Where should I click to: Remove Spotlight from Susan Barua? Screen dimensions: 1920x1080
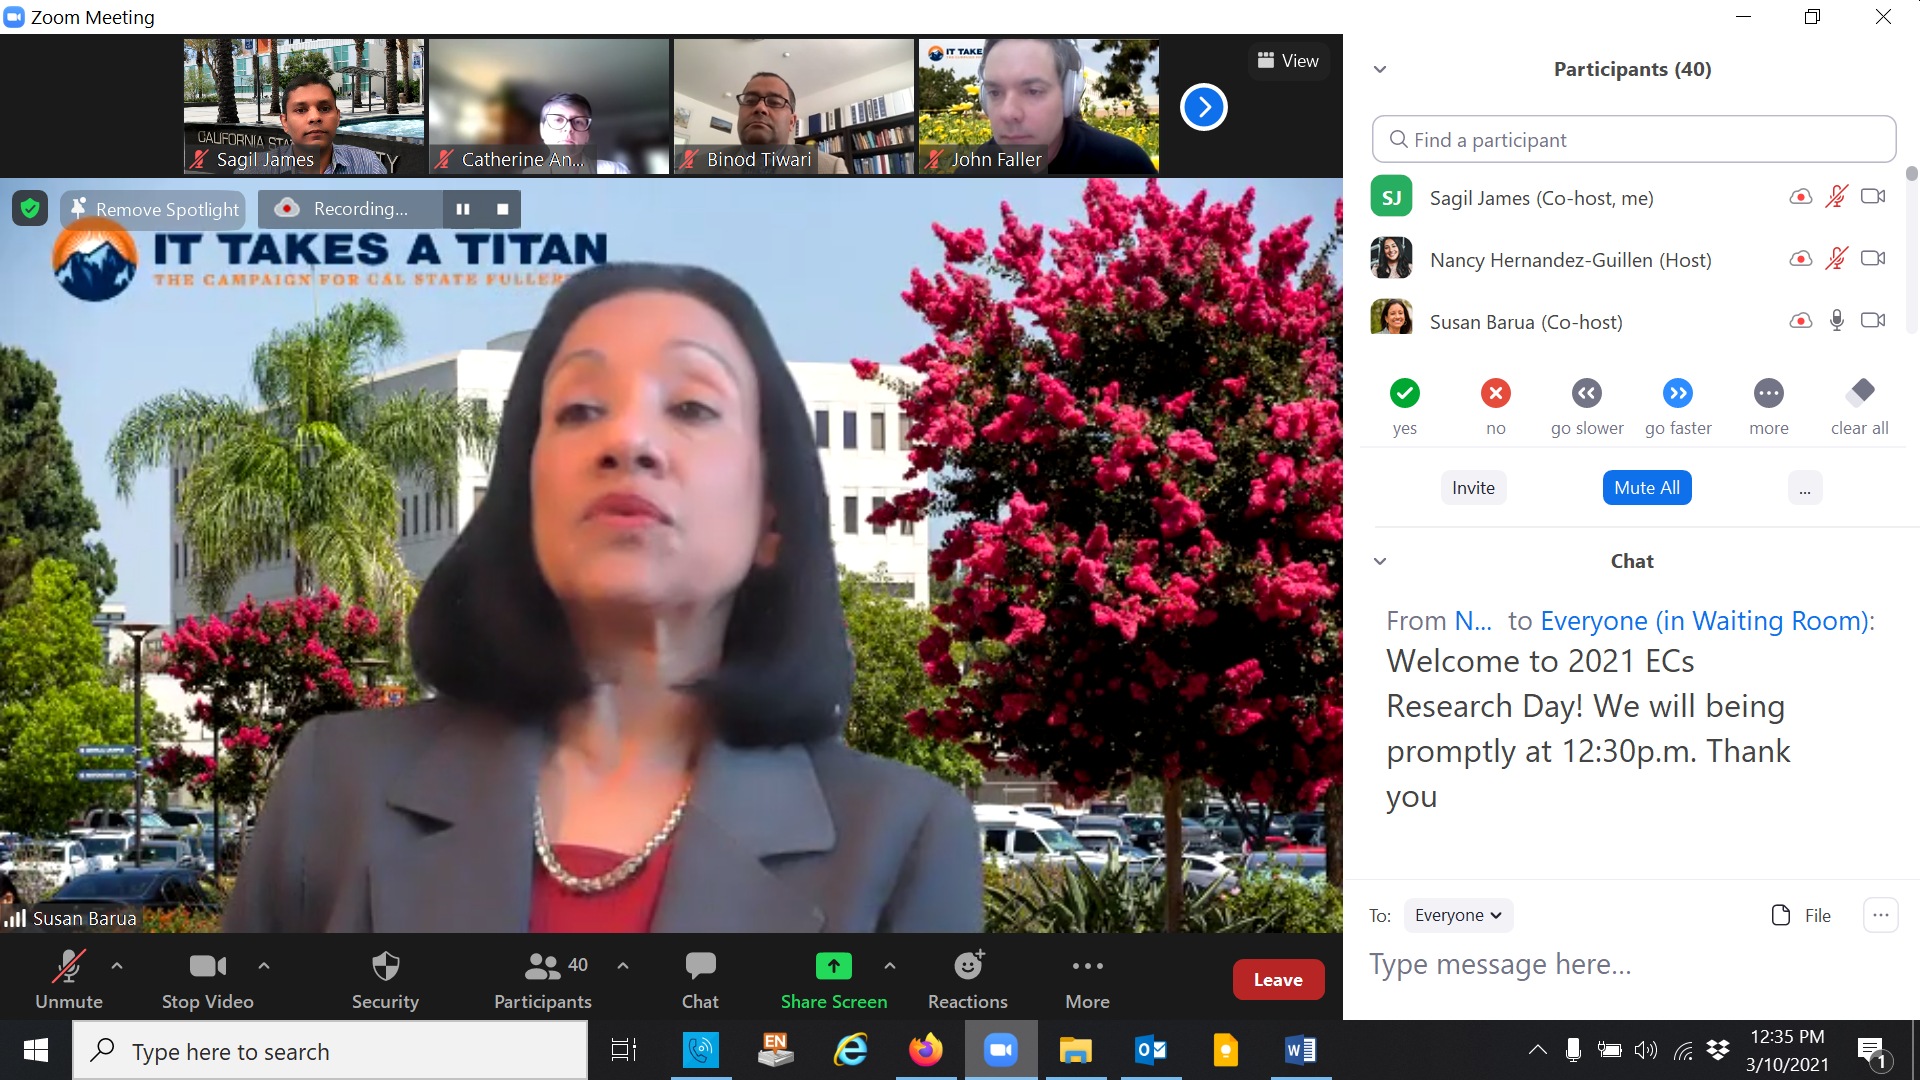pos(155,209)
